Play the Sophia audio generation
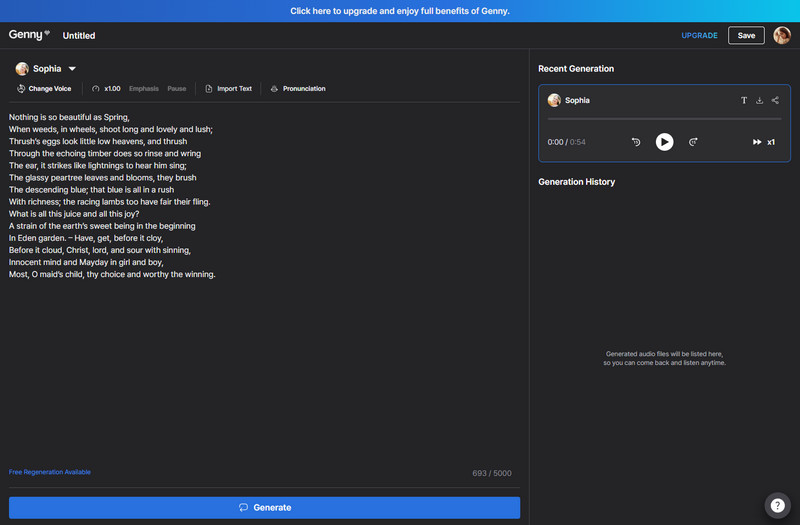800x525 pixels. click(664, 142)
